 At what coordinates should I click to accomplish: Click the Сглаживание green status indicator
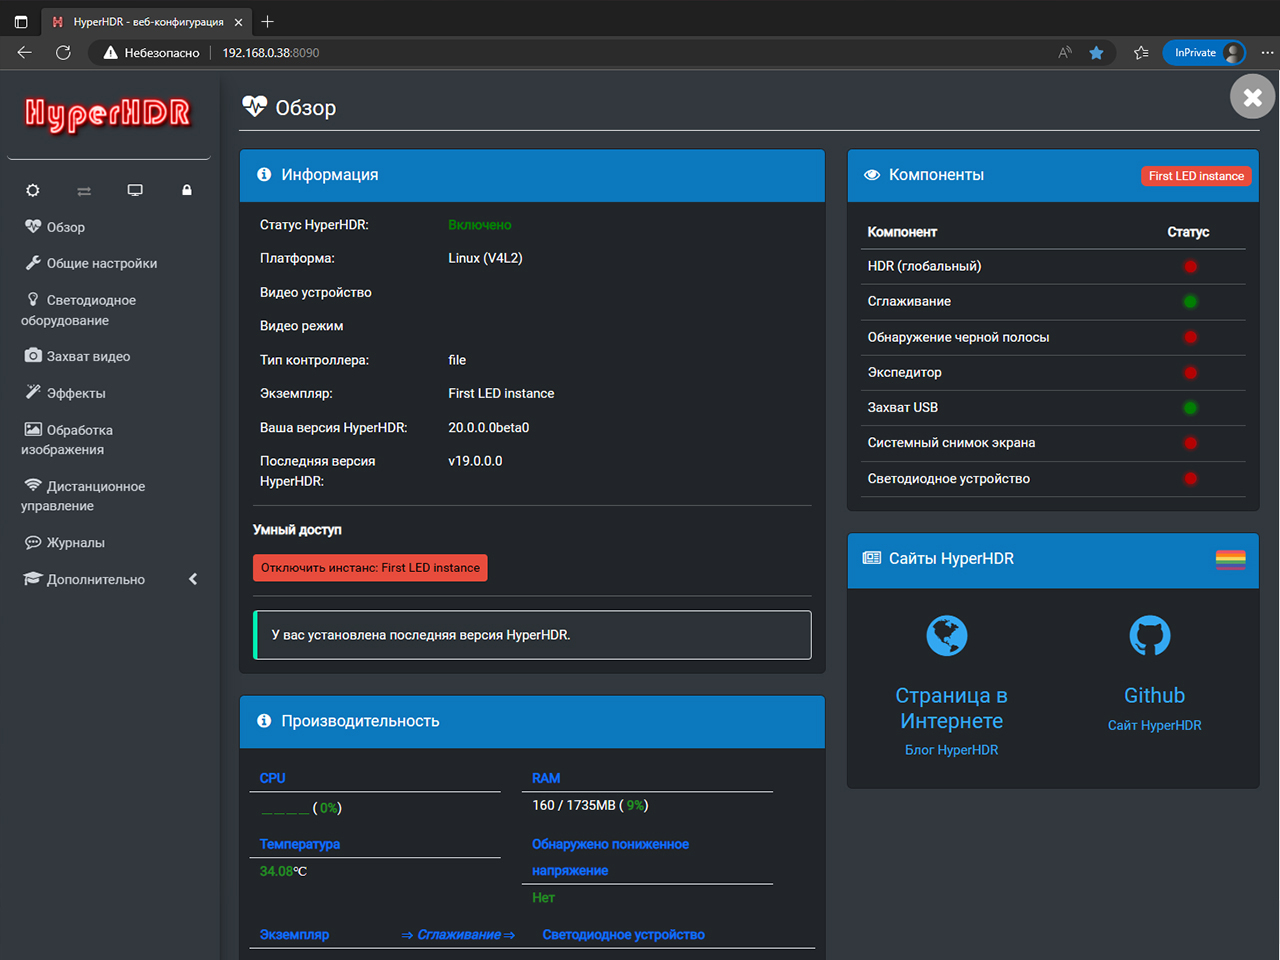pos(1190,301)
